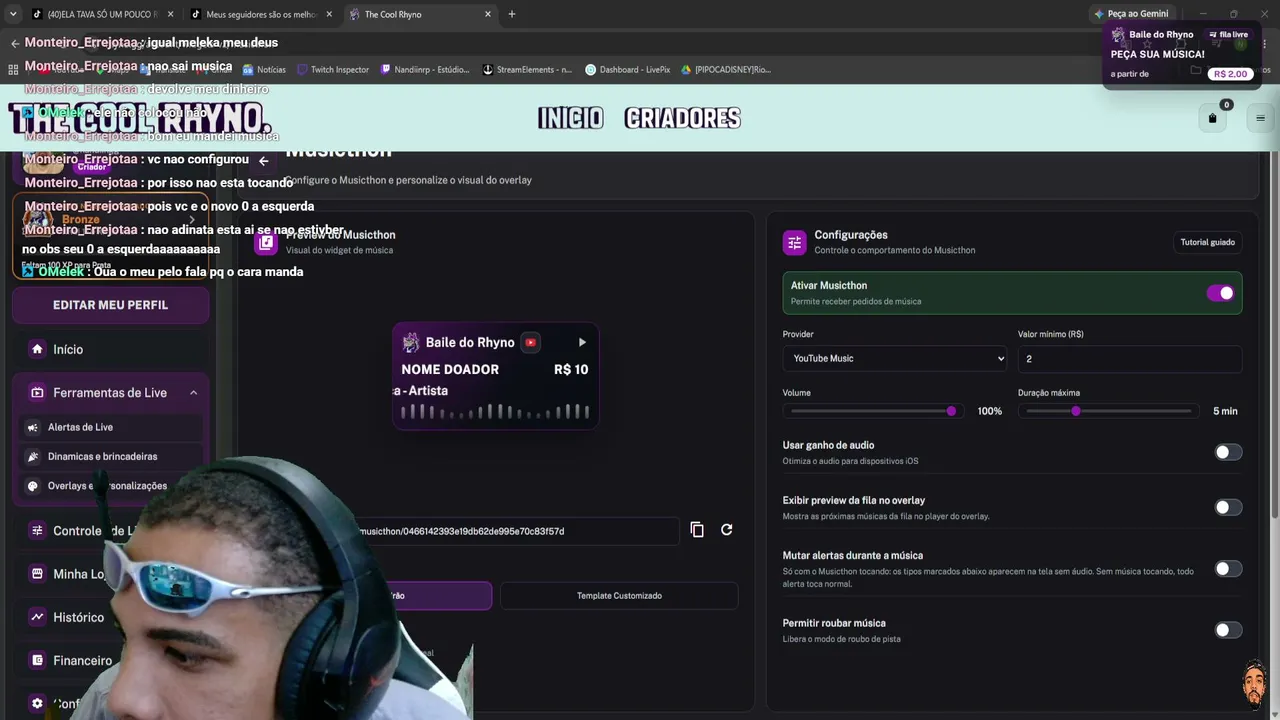Switch to the 'Meus seguidores são os melhores' tab

(261, 14)
